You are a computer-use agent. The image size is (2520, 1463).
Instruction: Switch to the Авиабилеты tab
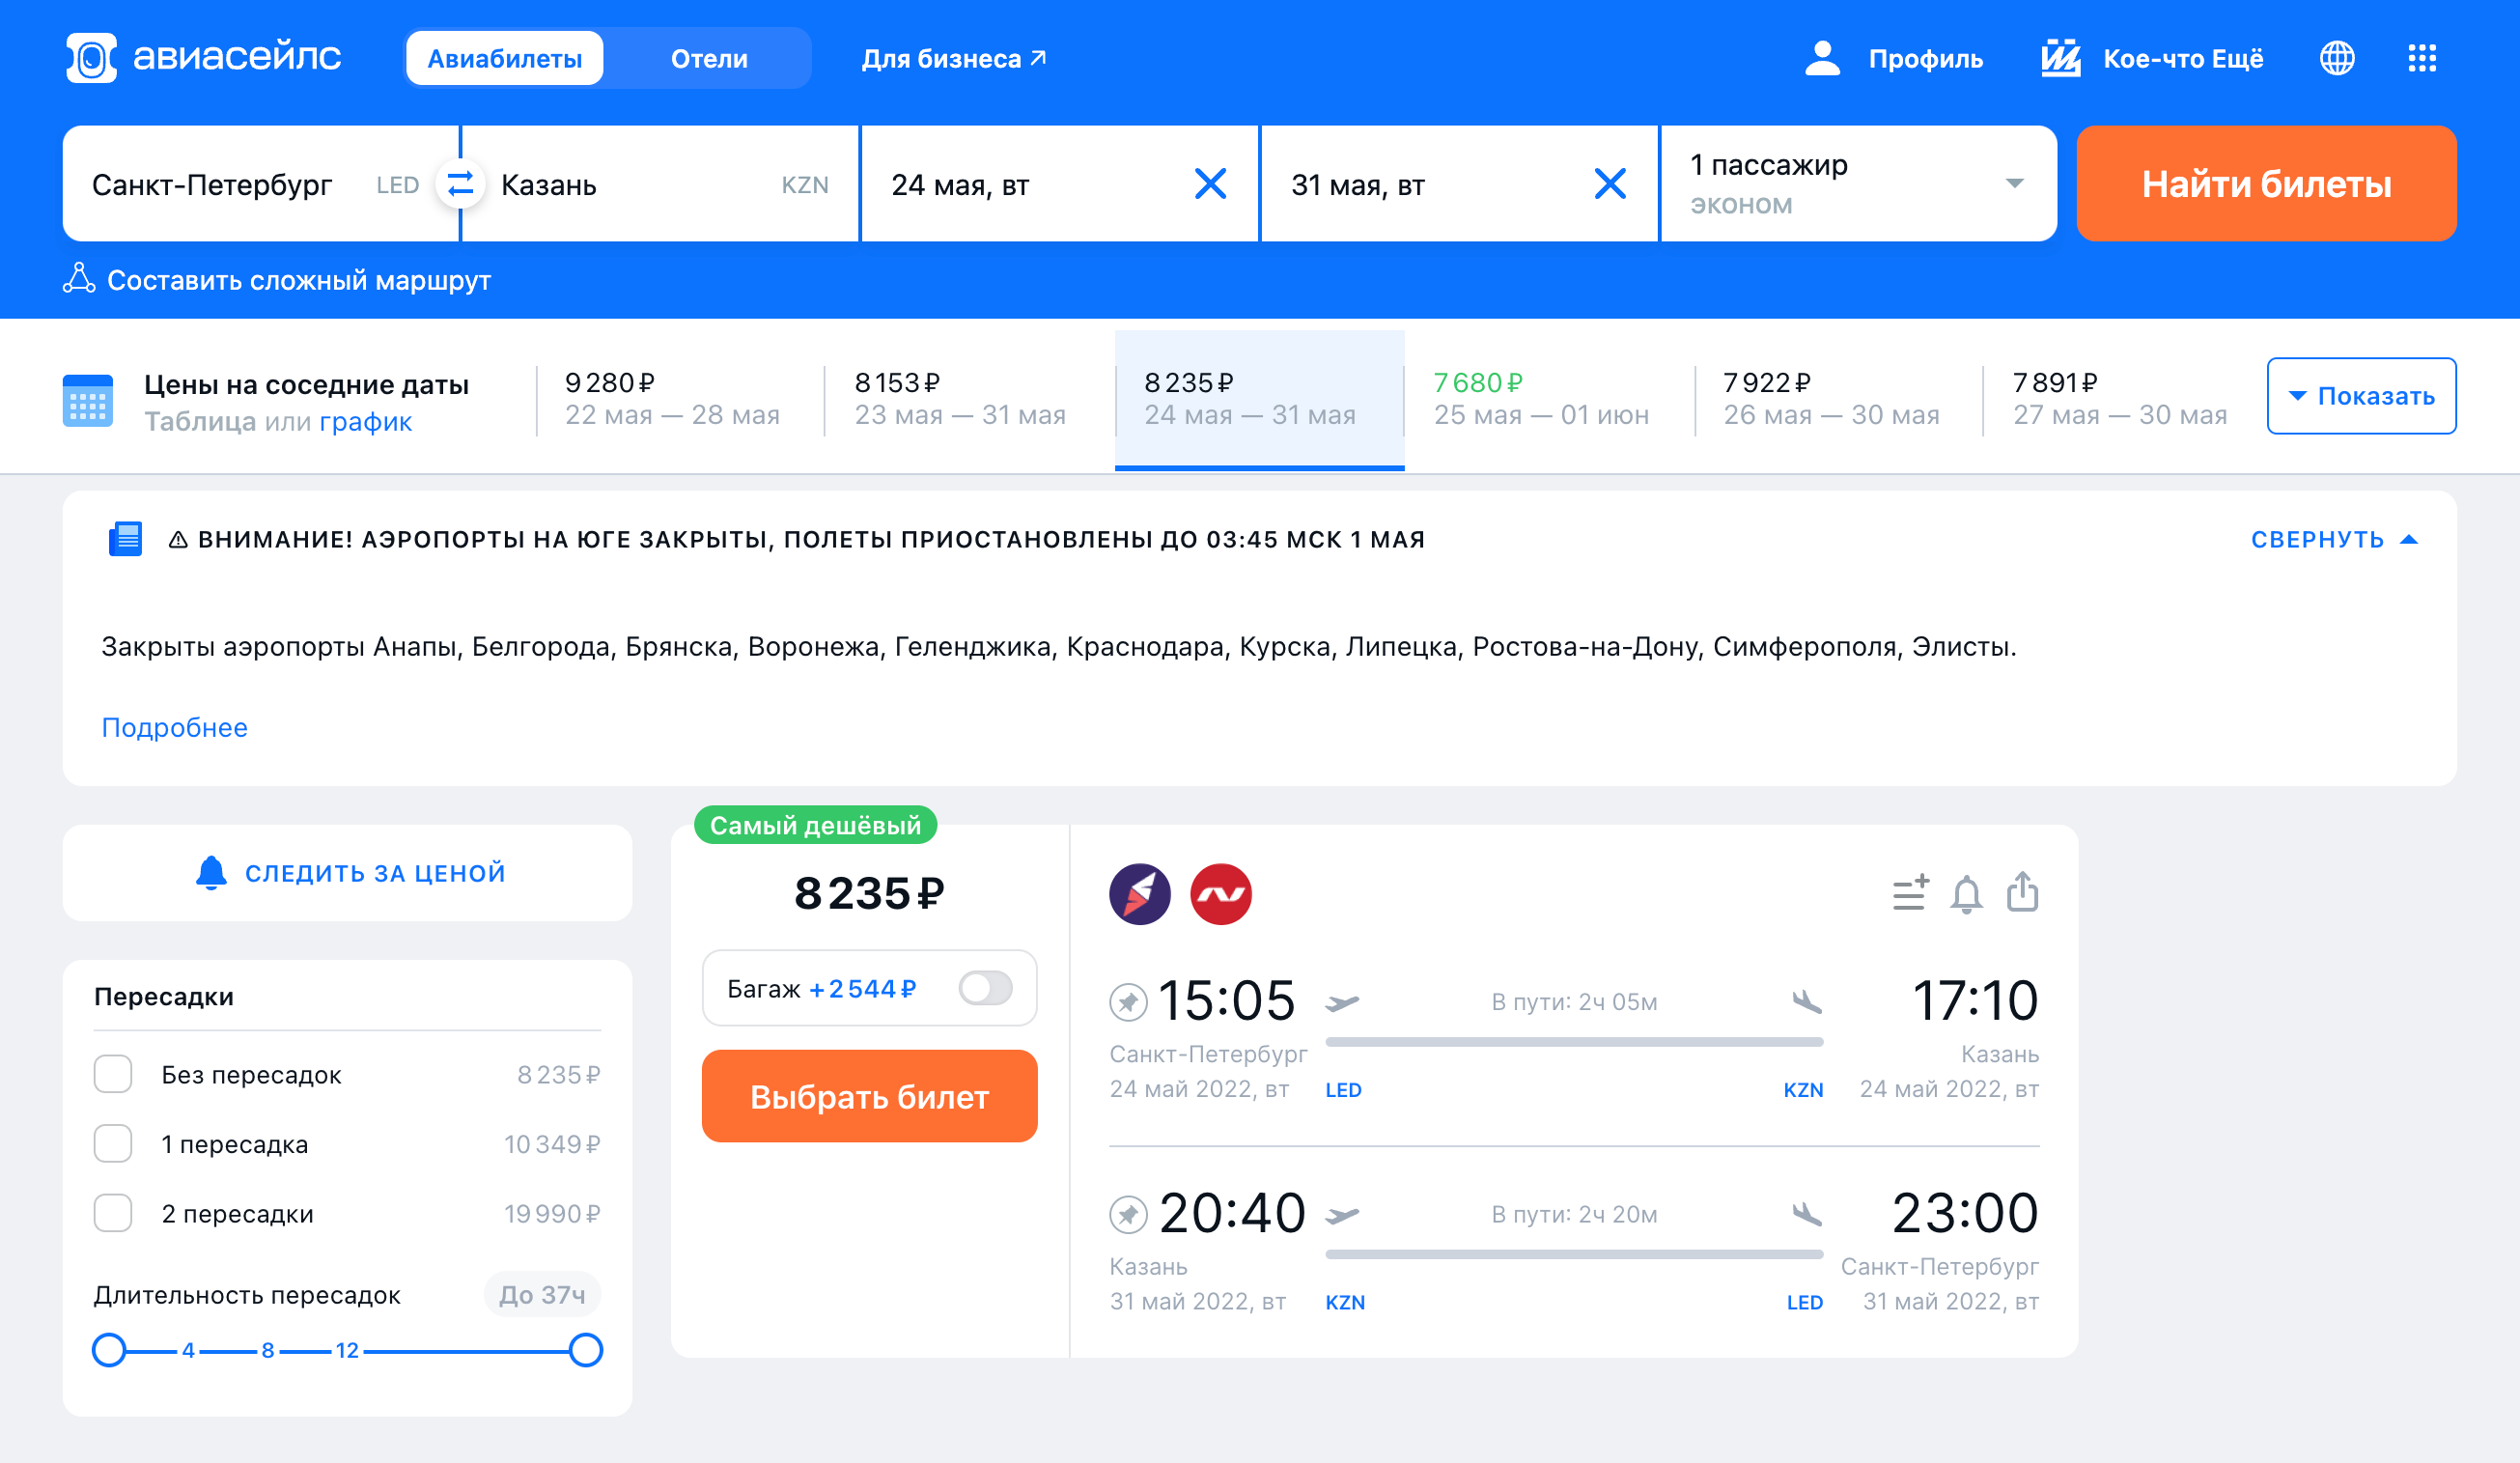click(x=505, y=58)
